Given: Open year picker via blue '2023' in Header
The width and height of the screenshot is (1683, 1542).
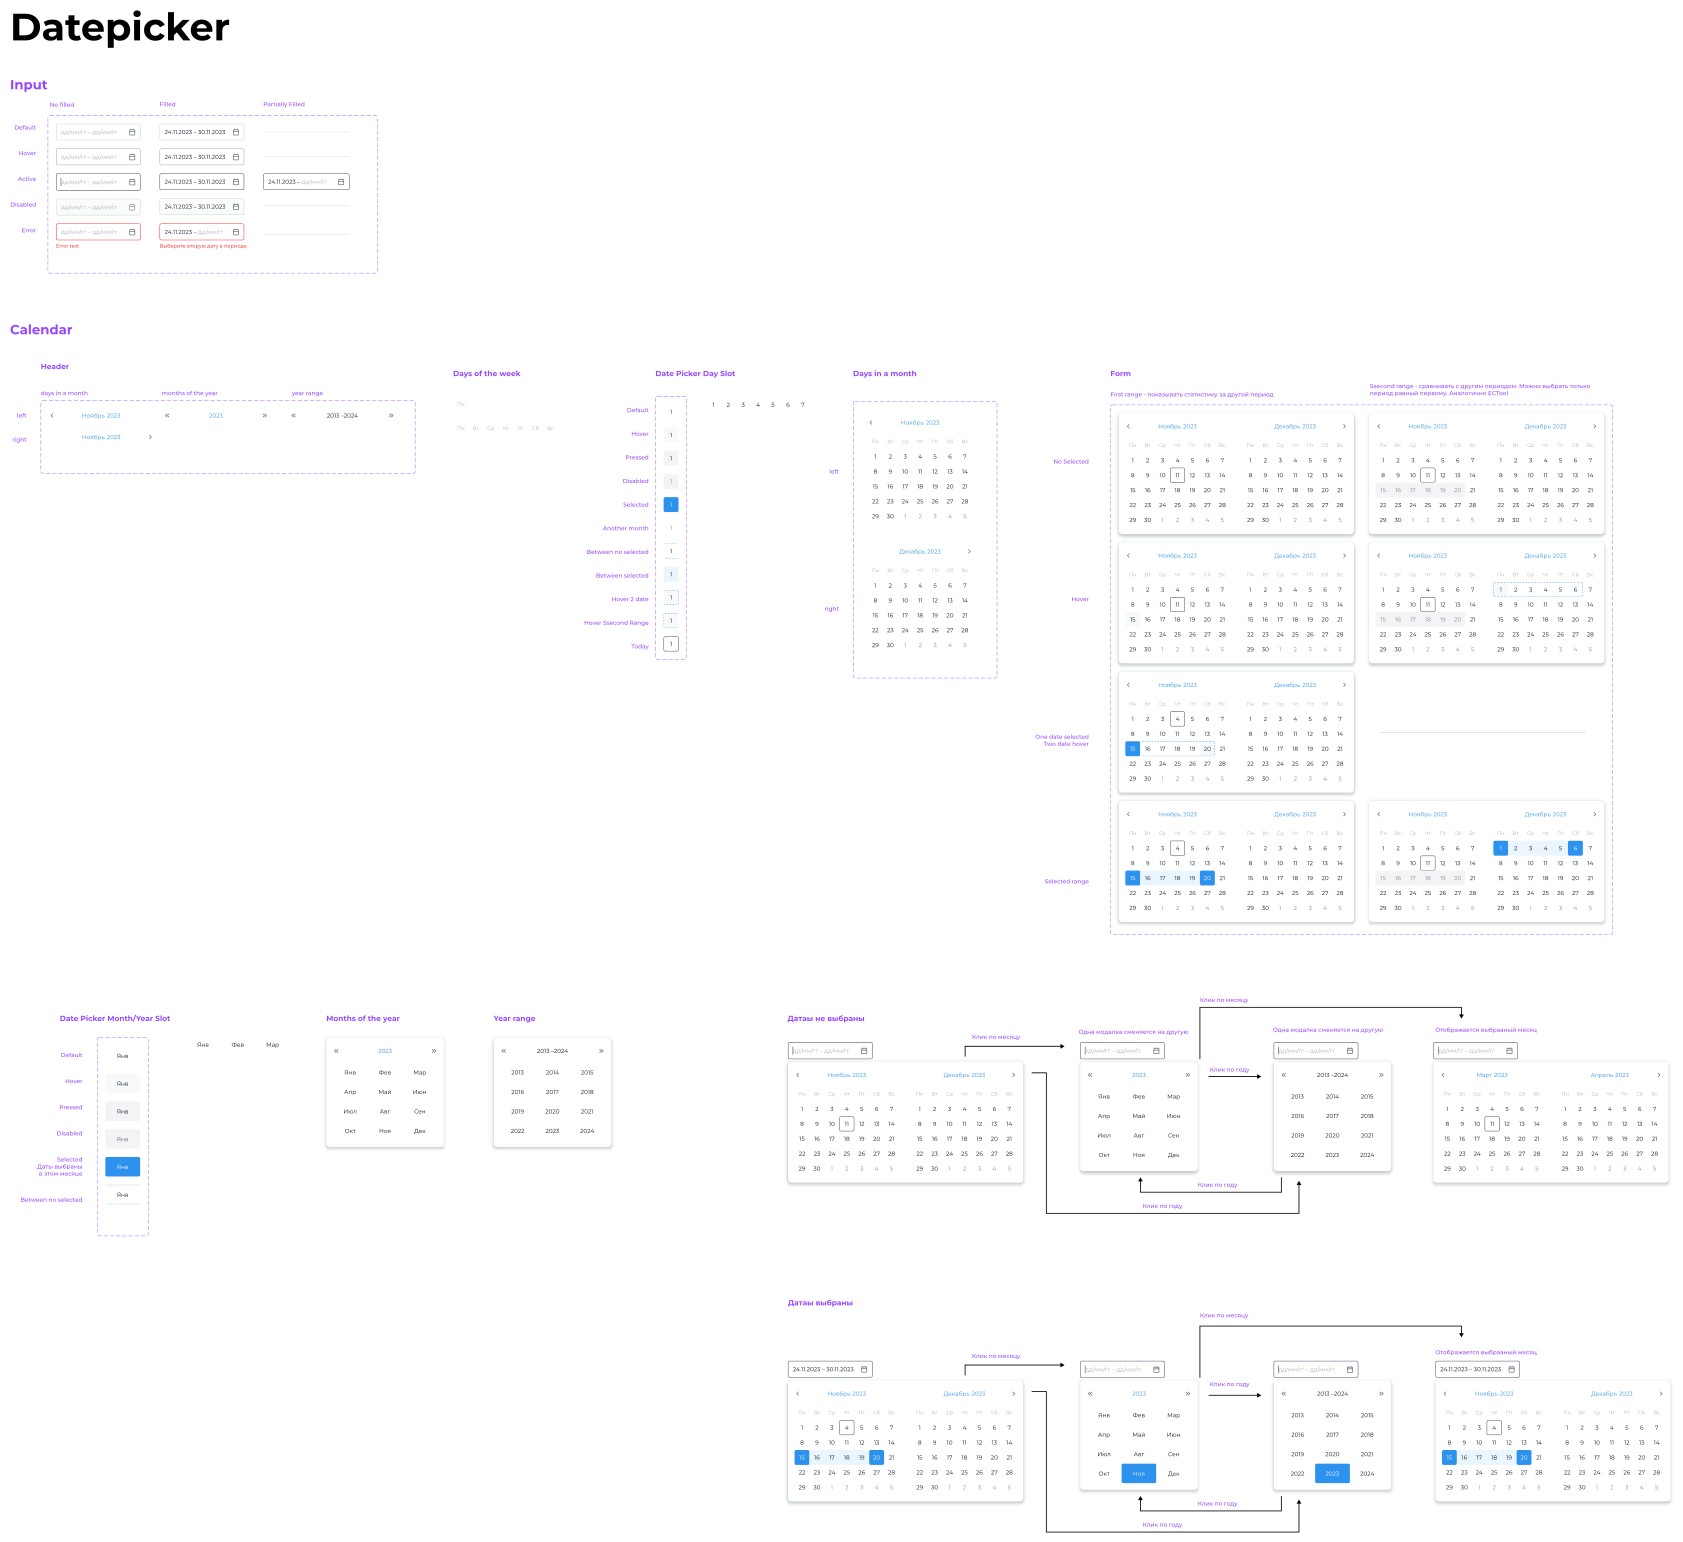Looking at the screenshot, I should pyautogui.click(x=216, y=416).
